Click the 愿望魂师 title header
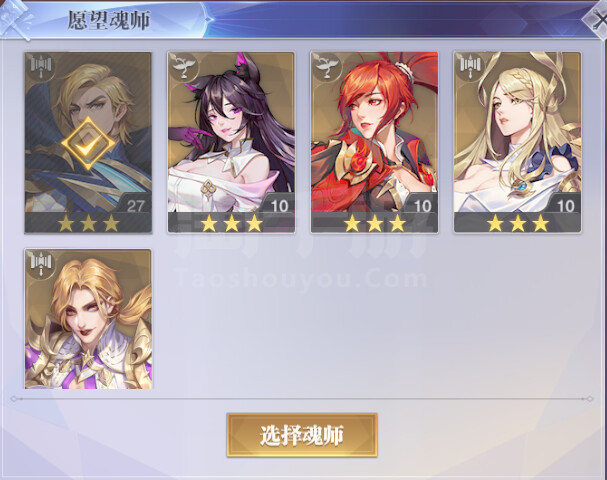The width and height of the screenshot is (607, 480). pos(108,20)
